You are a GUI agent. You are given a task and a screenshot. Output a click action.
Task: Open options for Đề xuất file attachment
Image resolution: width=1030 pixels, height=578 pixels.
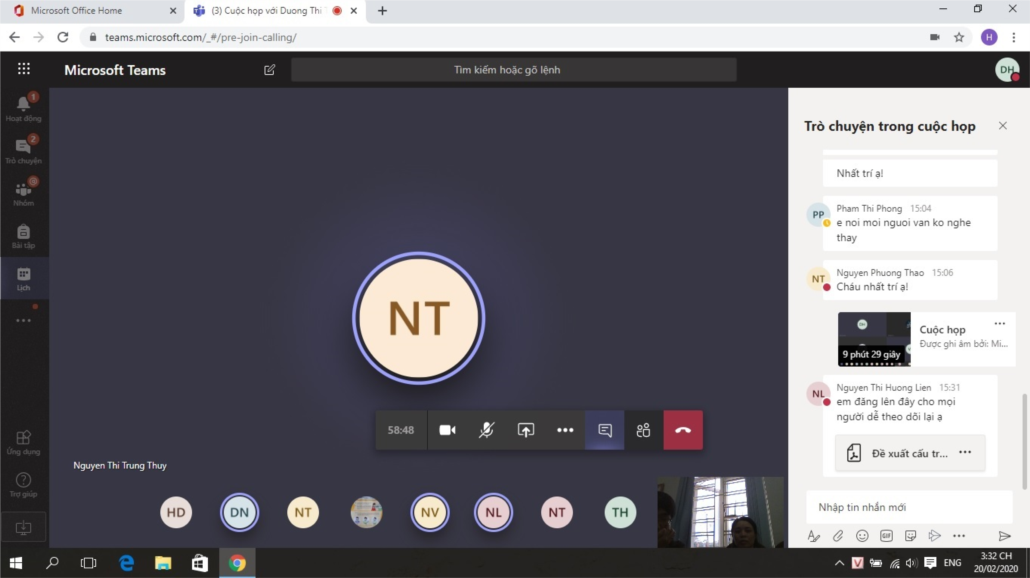point(965,452)
